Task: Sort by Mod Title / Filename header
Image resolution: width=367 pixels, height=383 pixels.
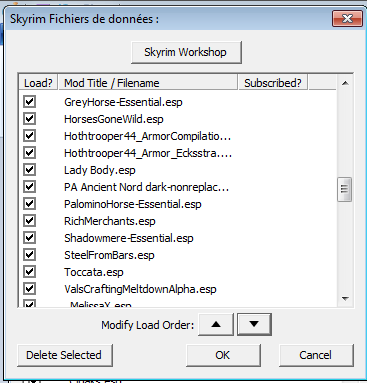Action: tap(148, 83)
